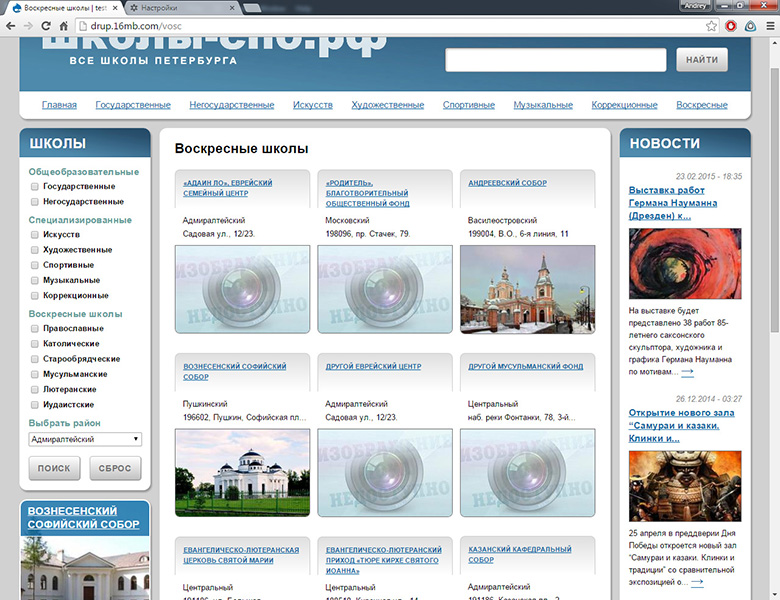Viewport: 780px width, 600px height.
Task: Open the Воскресные menu link
Action: coord(701,105)
